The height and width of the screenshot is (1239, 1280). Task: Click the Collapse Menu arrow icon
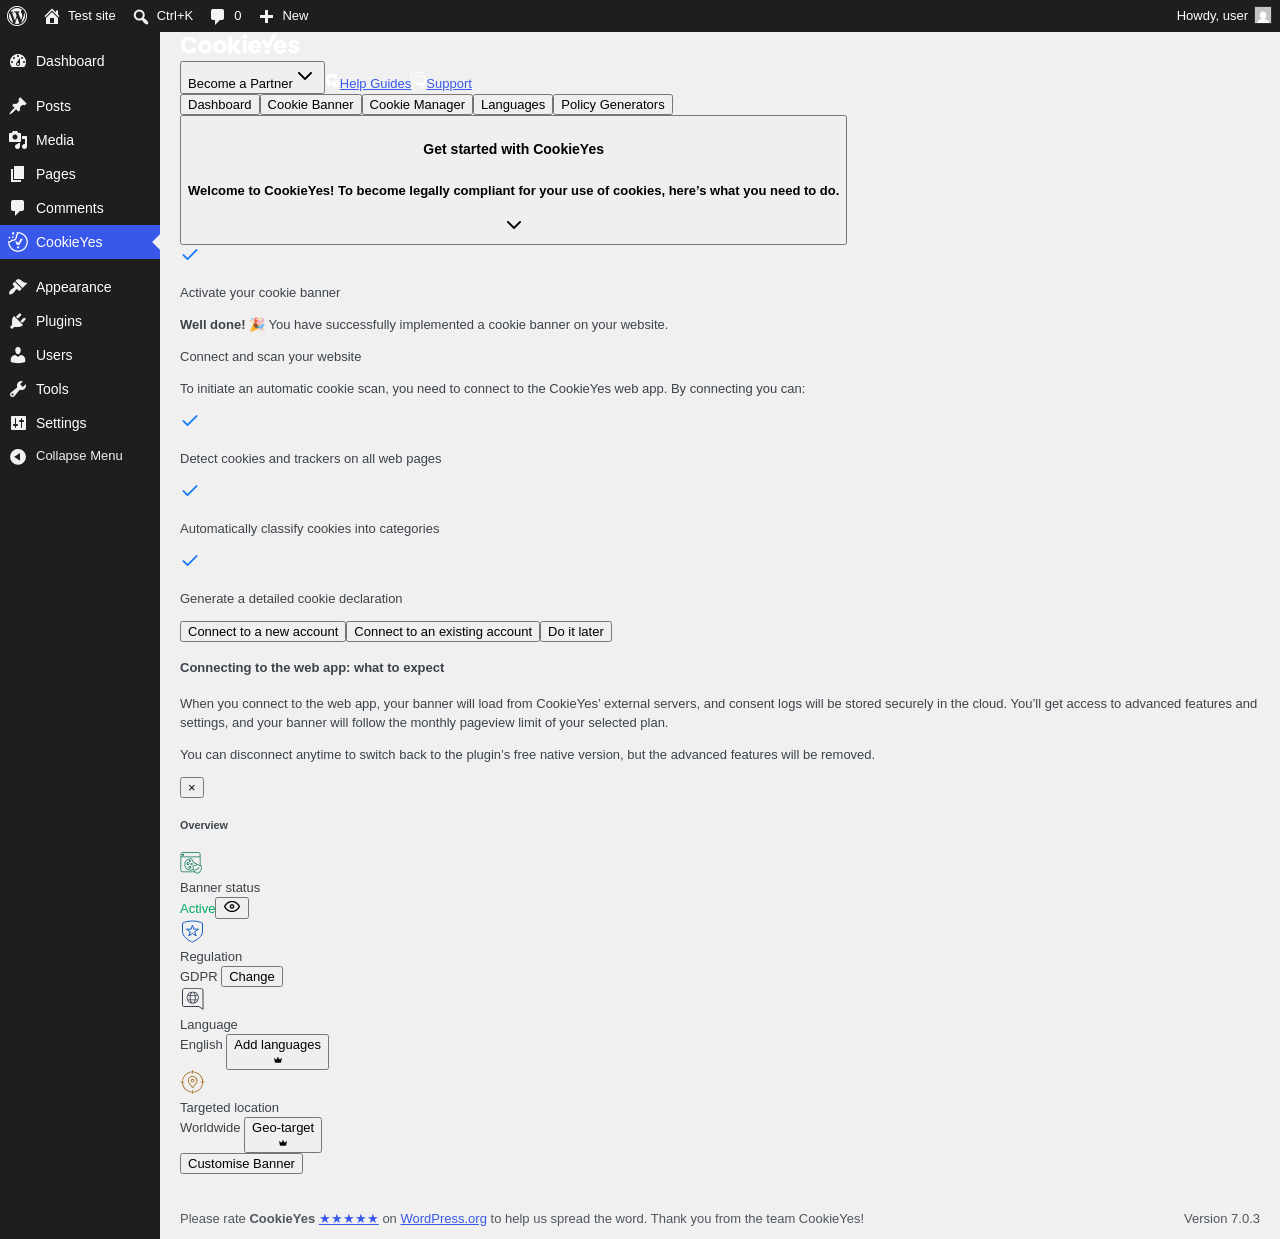(18, 456)
